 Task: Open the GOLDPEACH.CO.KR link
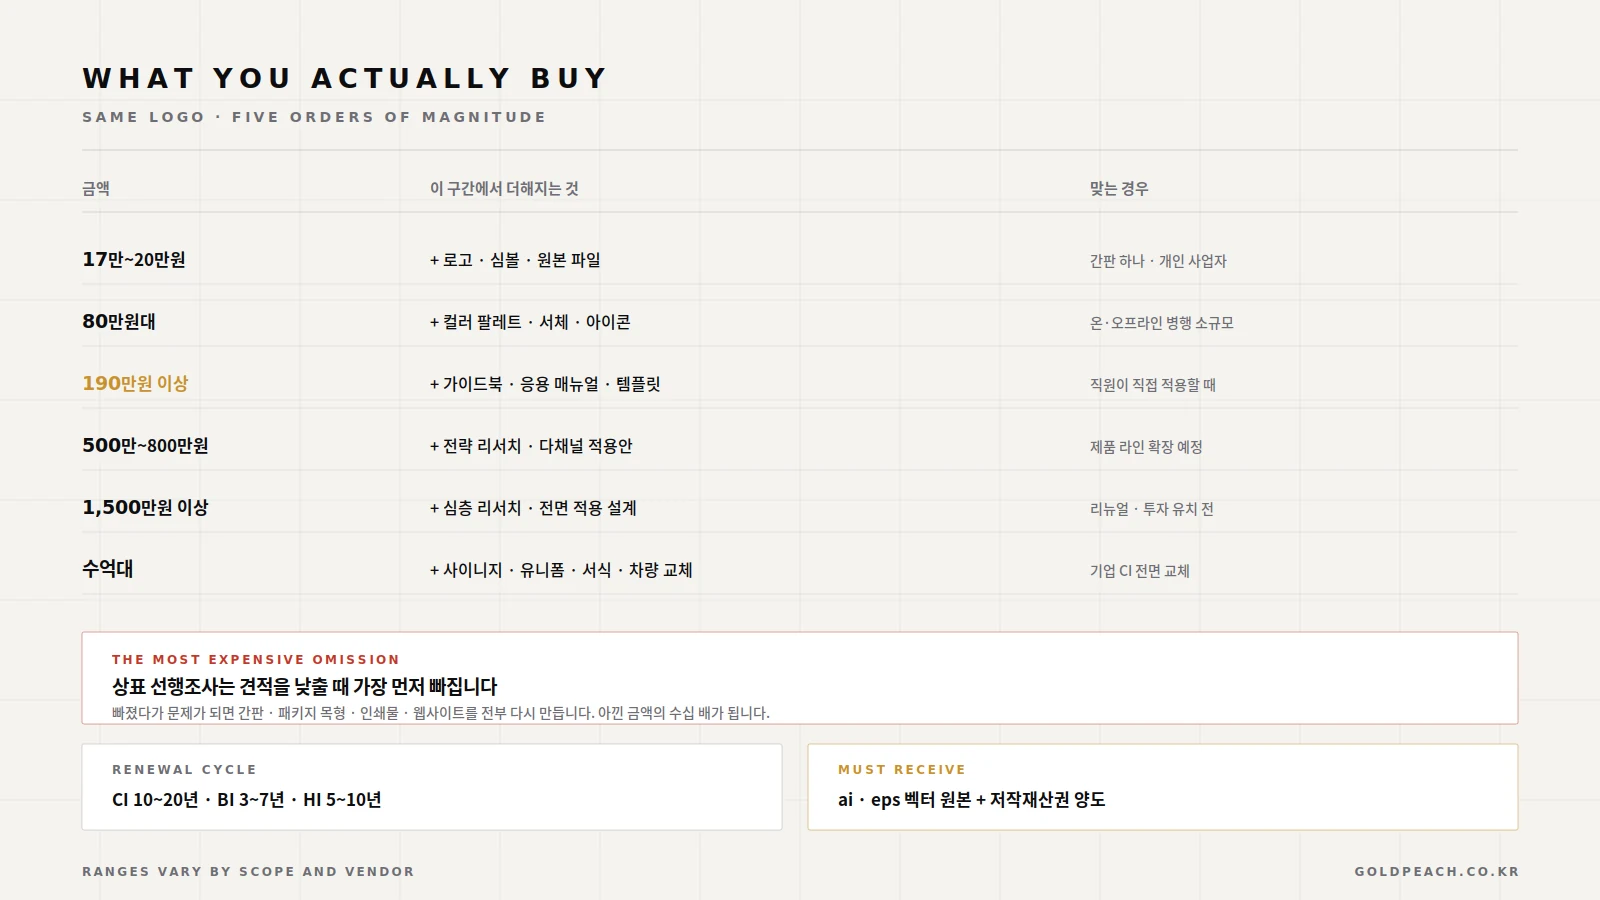1437,872
